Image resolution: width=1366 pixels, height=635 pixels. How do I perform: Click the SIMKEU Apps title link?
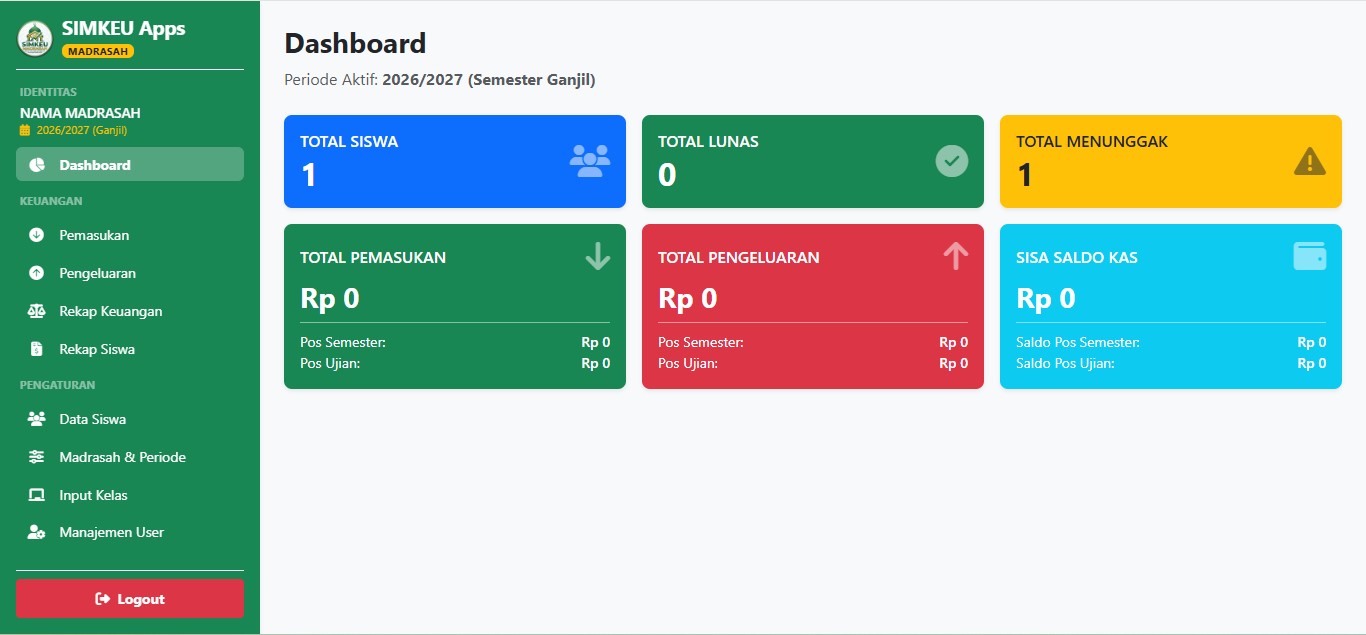(123, 29)
